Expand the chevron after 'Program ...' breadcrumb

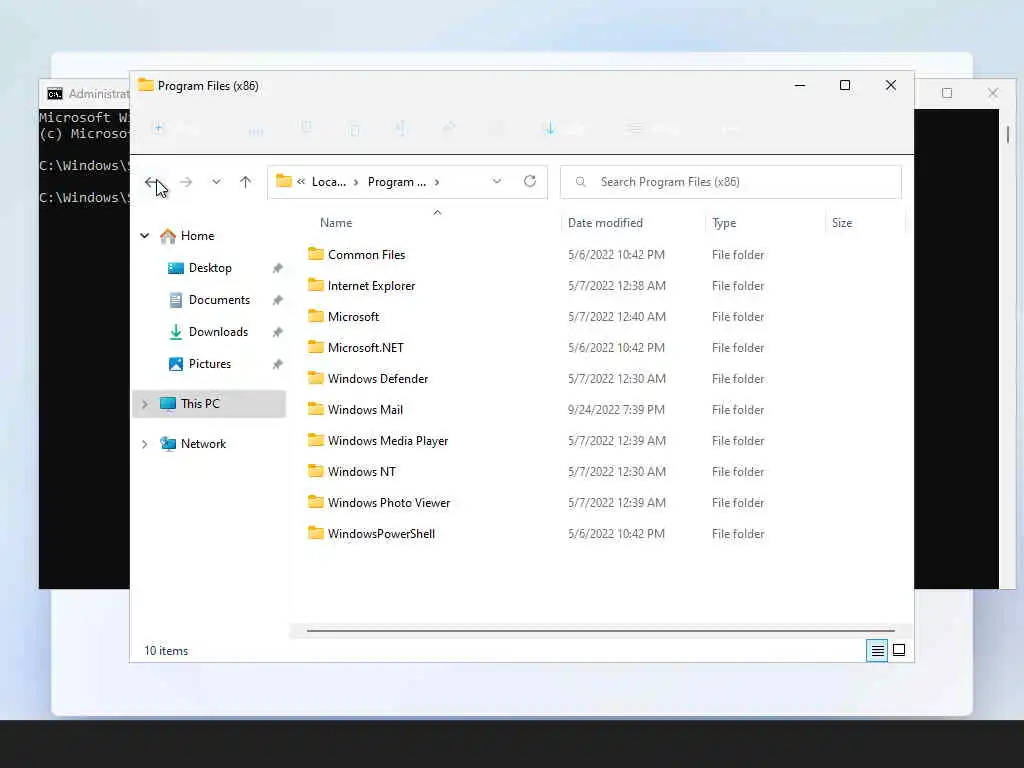[437, 182]
